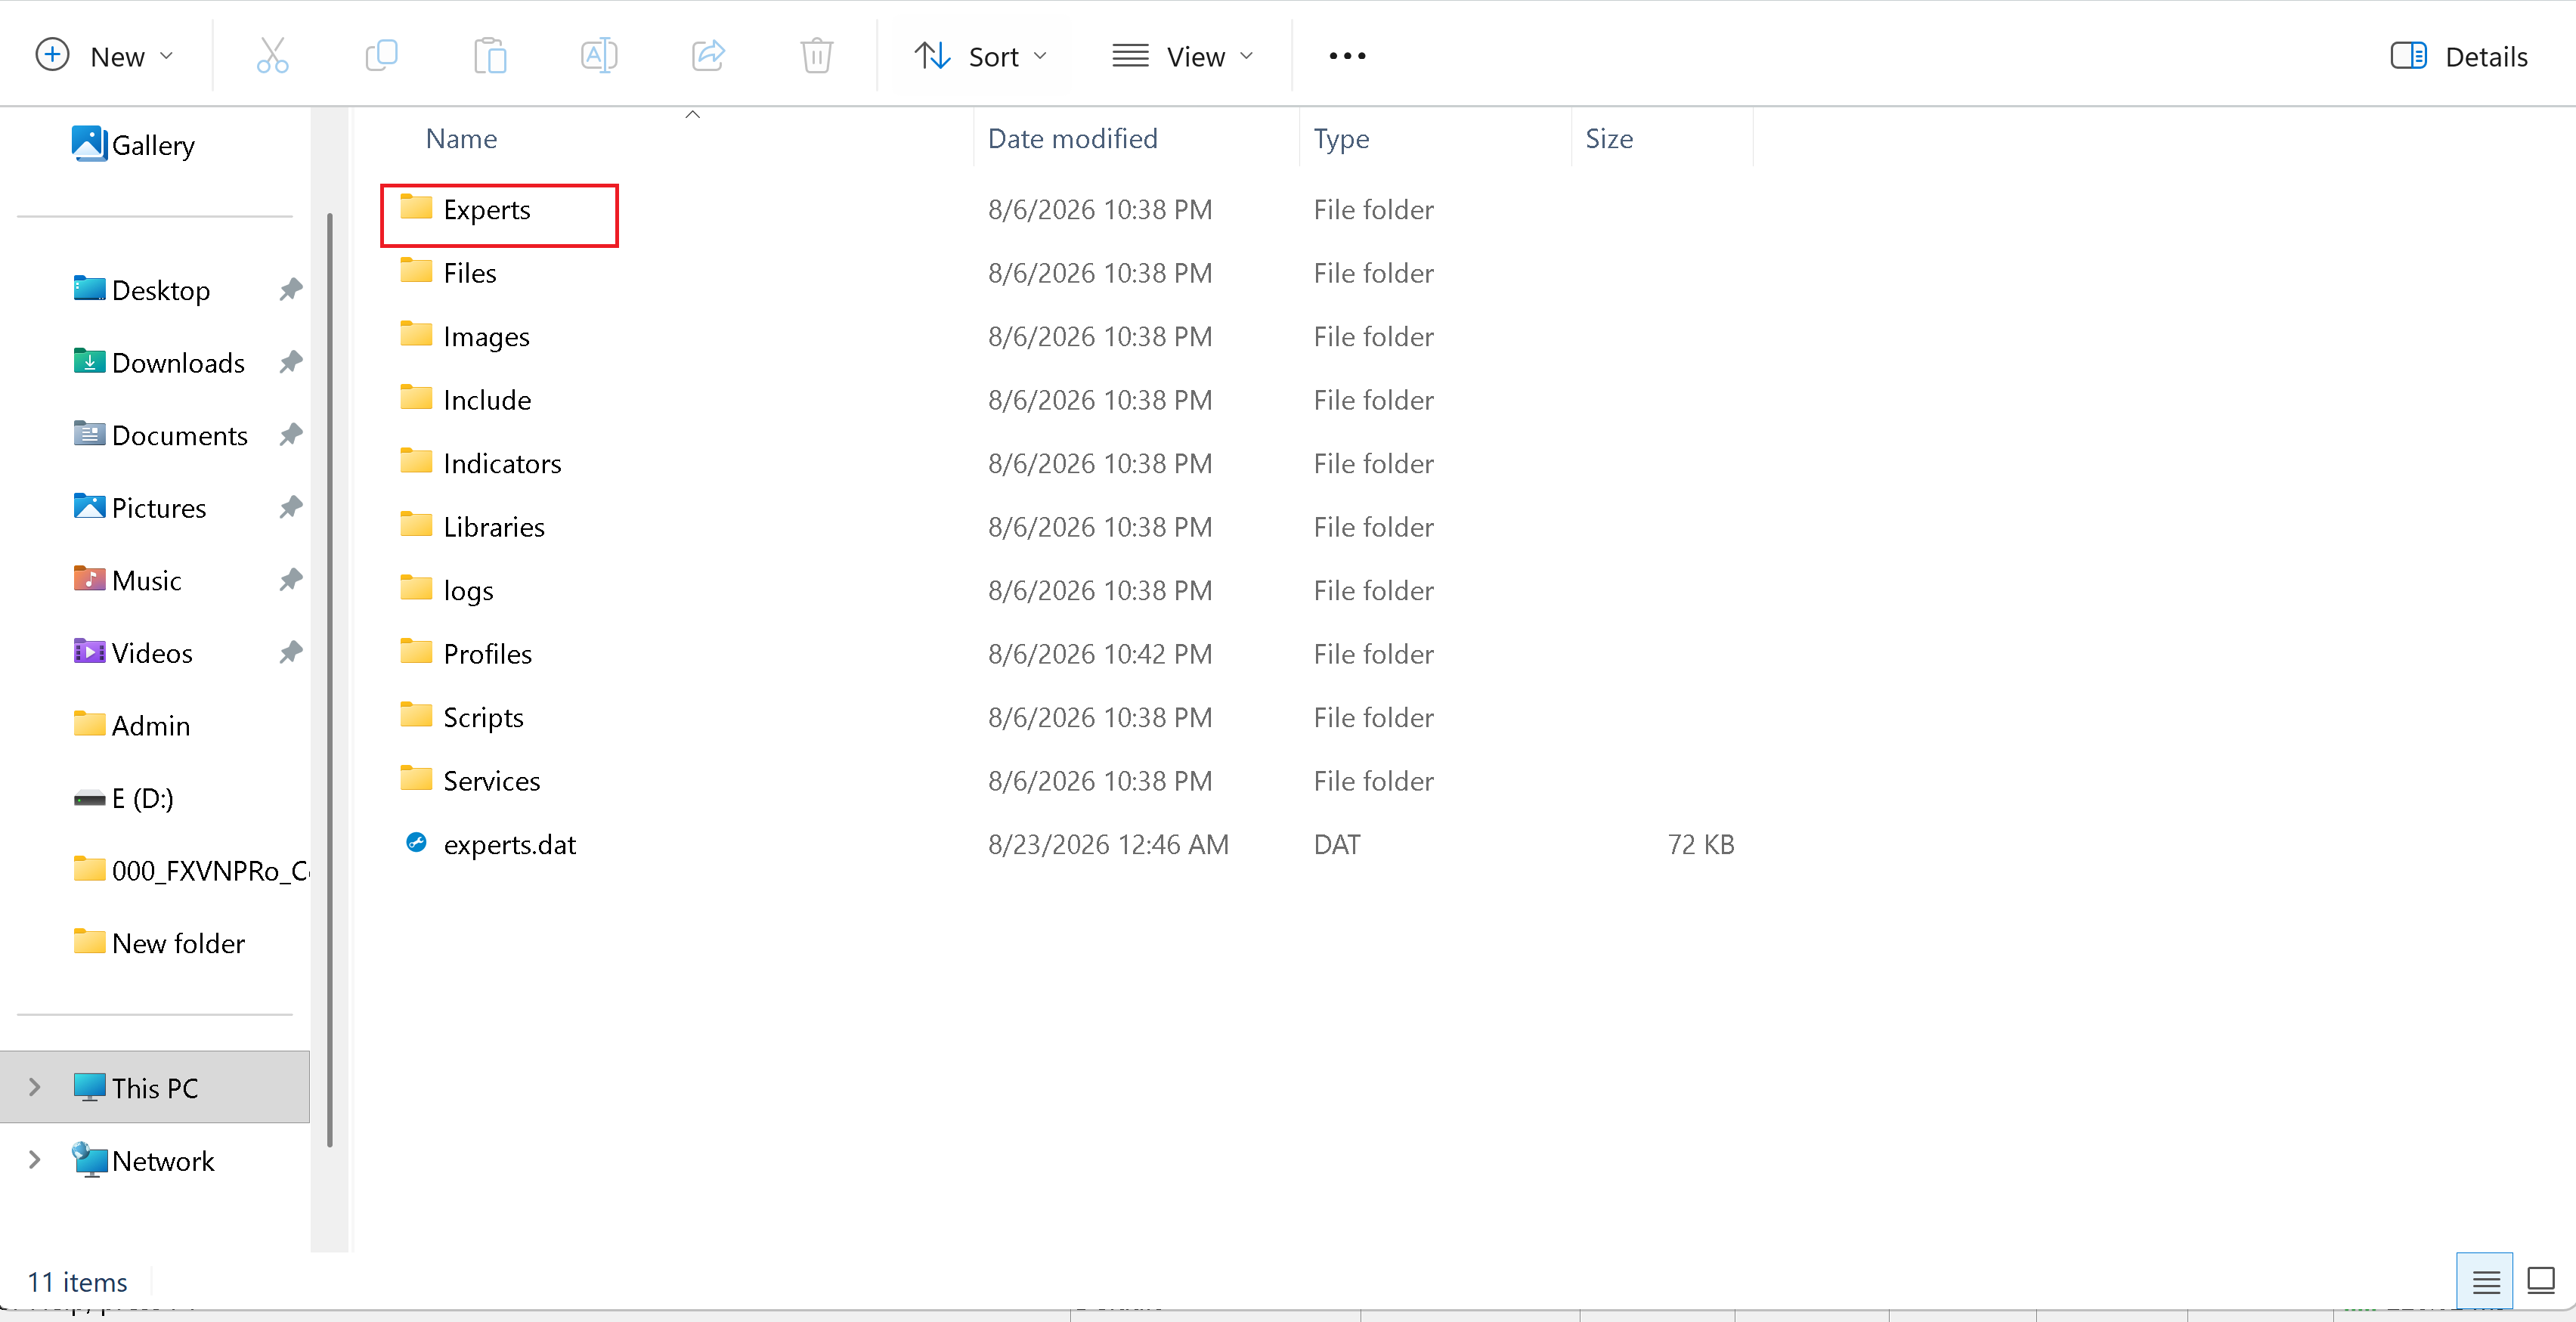Open the New dropdown menu
The width and height of the screenshot is (2576, 1322).
point(106,56)
